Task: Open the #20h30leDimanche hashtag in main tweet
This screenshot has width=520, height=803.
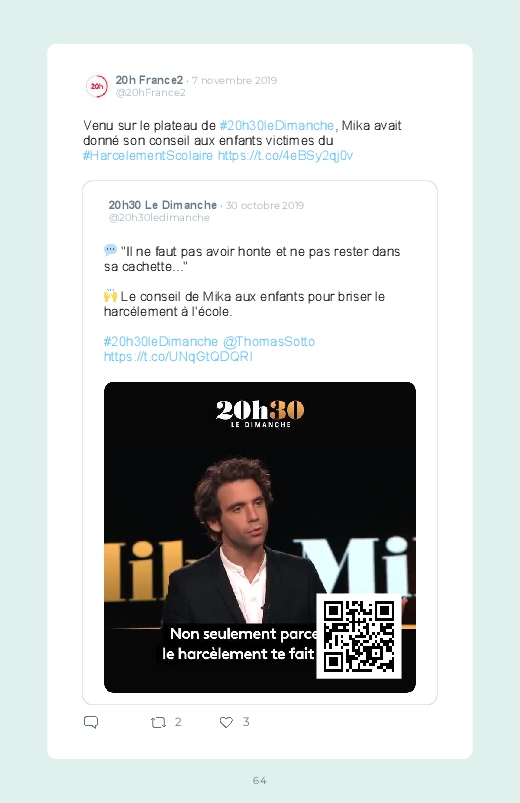Action: click(x=277, y=125)
